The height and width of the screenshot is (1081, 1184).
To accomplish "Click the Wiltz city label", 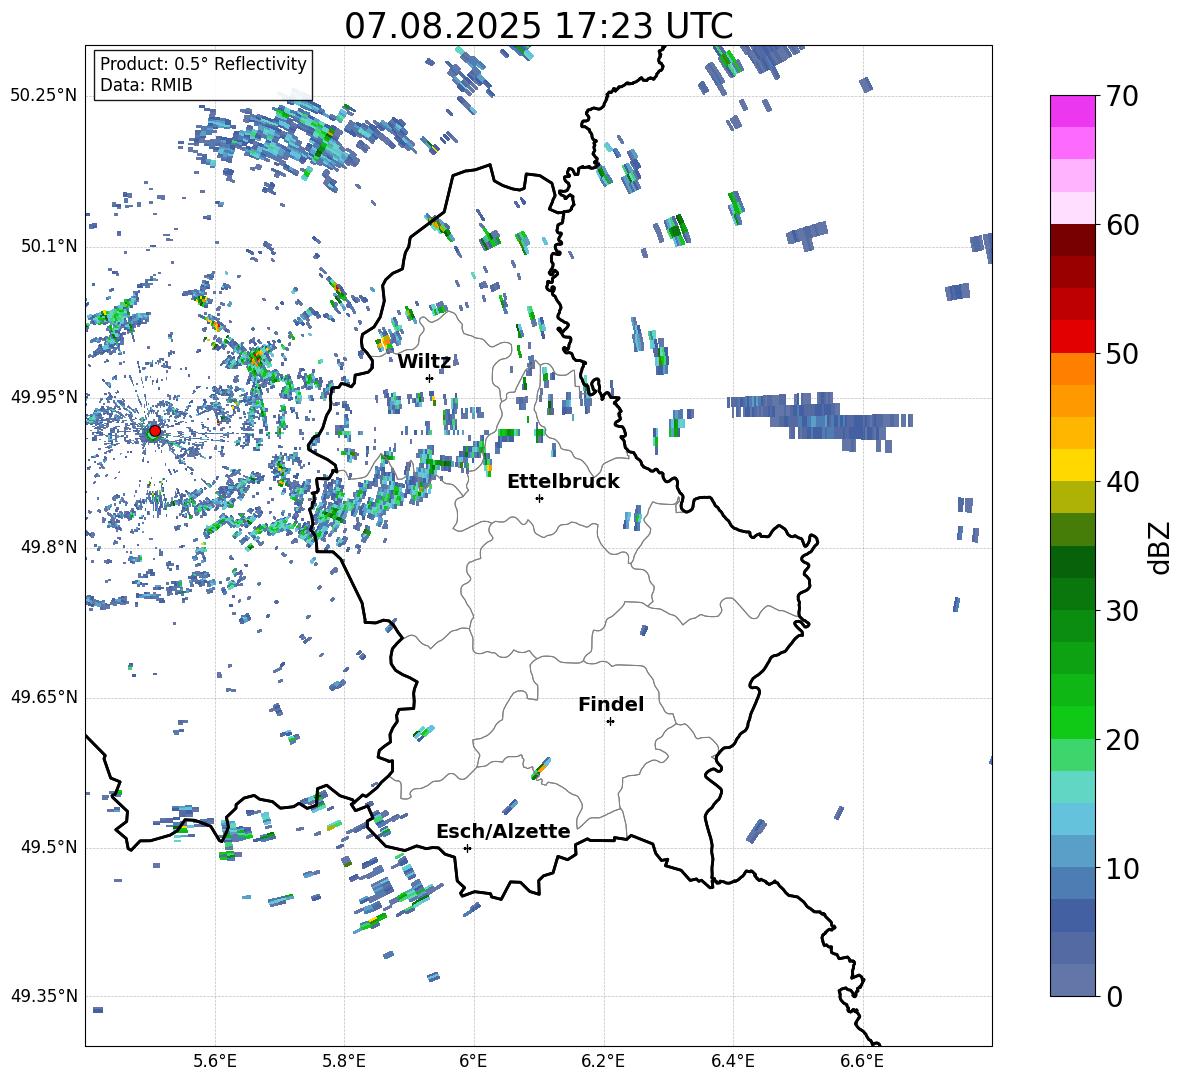I will tap(424, 362).
